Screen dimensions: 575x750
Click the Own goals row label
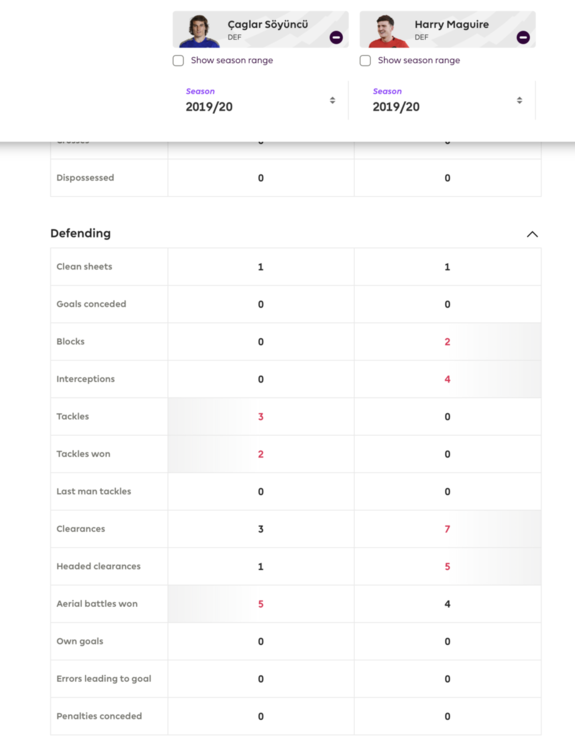(x=80, y=641)
